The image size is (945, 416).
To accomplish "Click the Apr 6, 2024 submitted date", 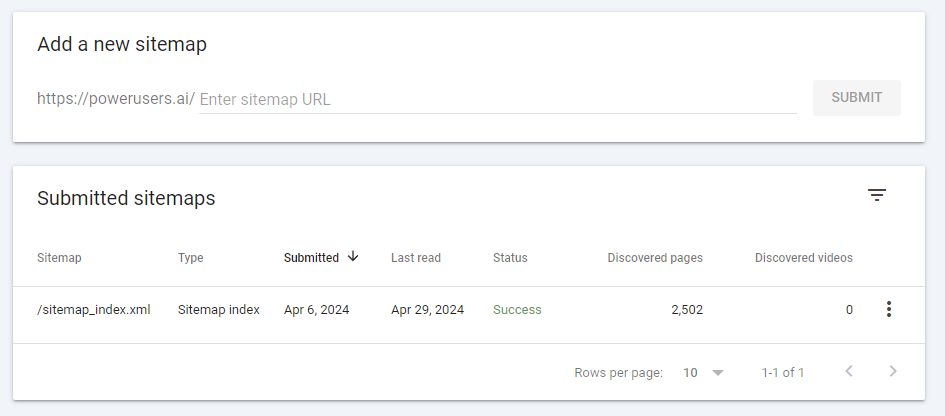I will (x=316, y=310).
